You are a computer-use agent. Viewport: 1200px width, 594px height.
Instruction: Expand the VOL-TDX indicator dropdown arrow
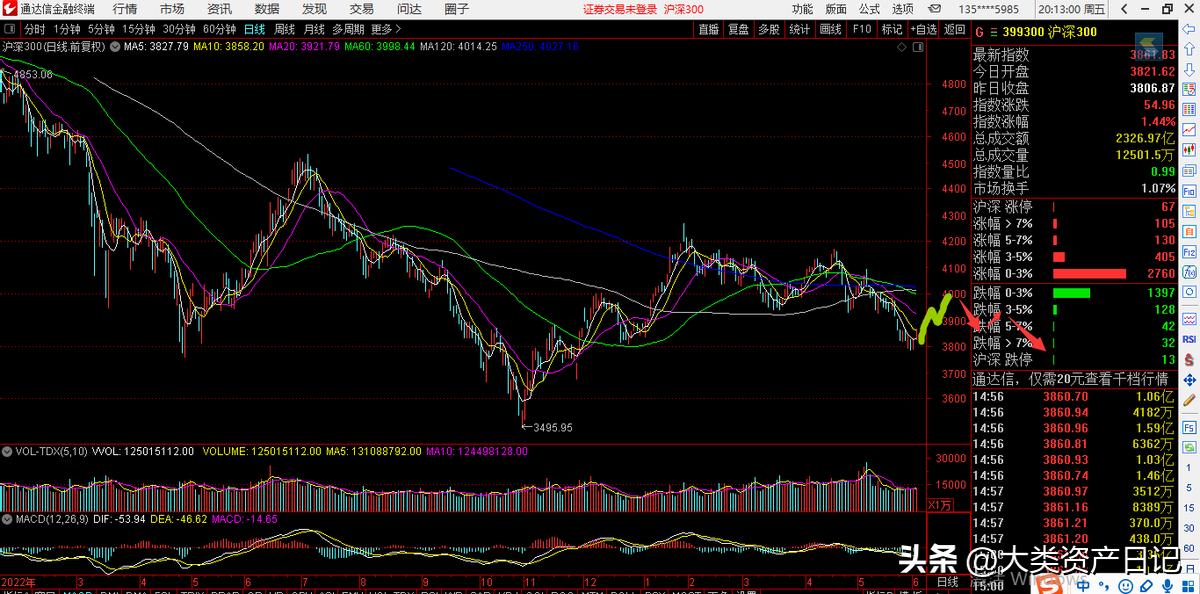click(7, 451)
